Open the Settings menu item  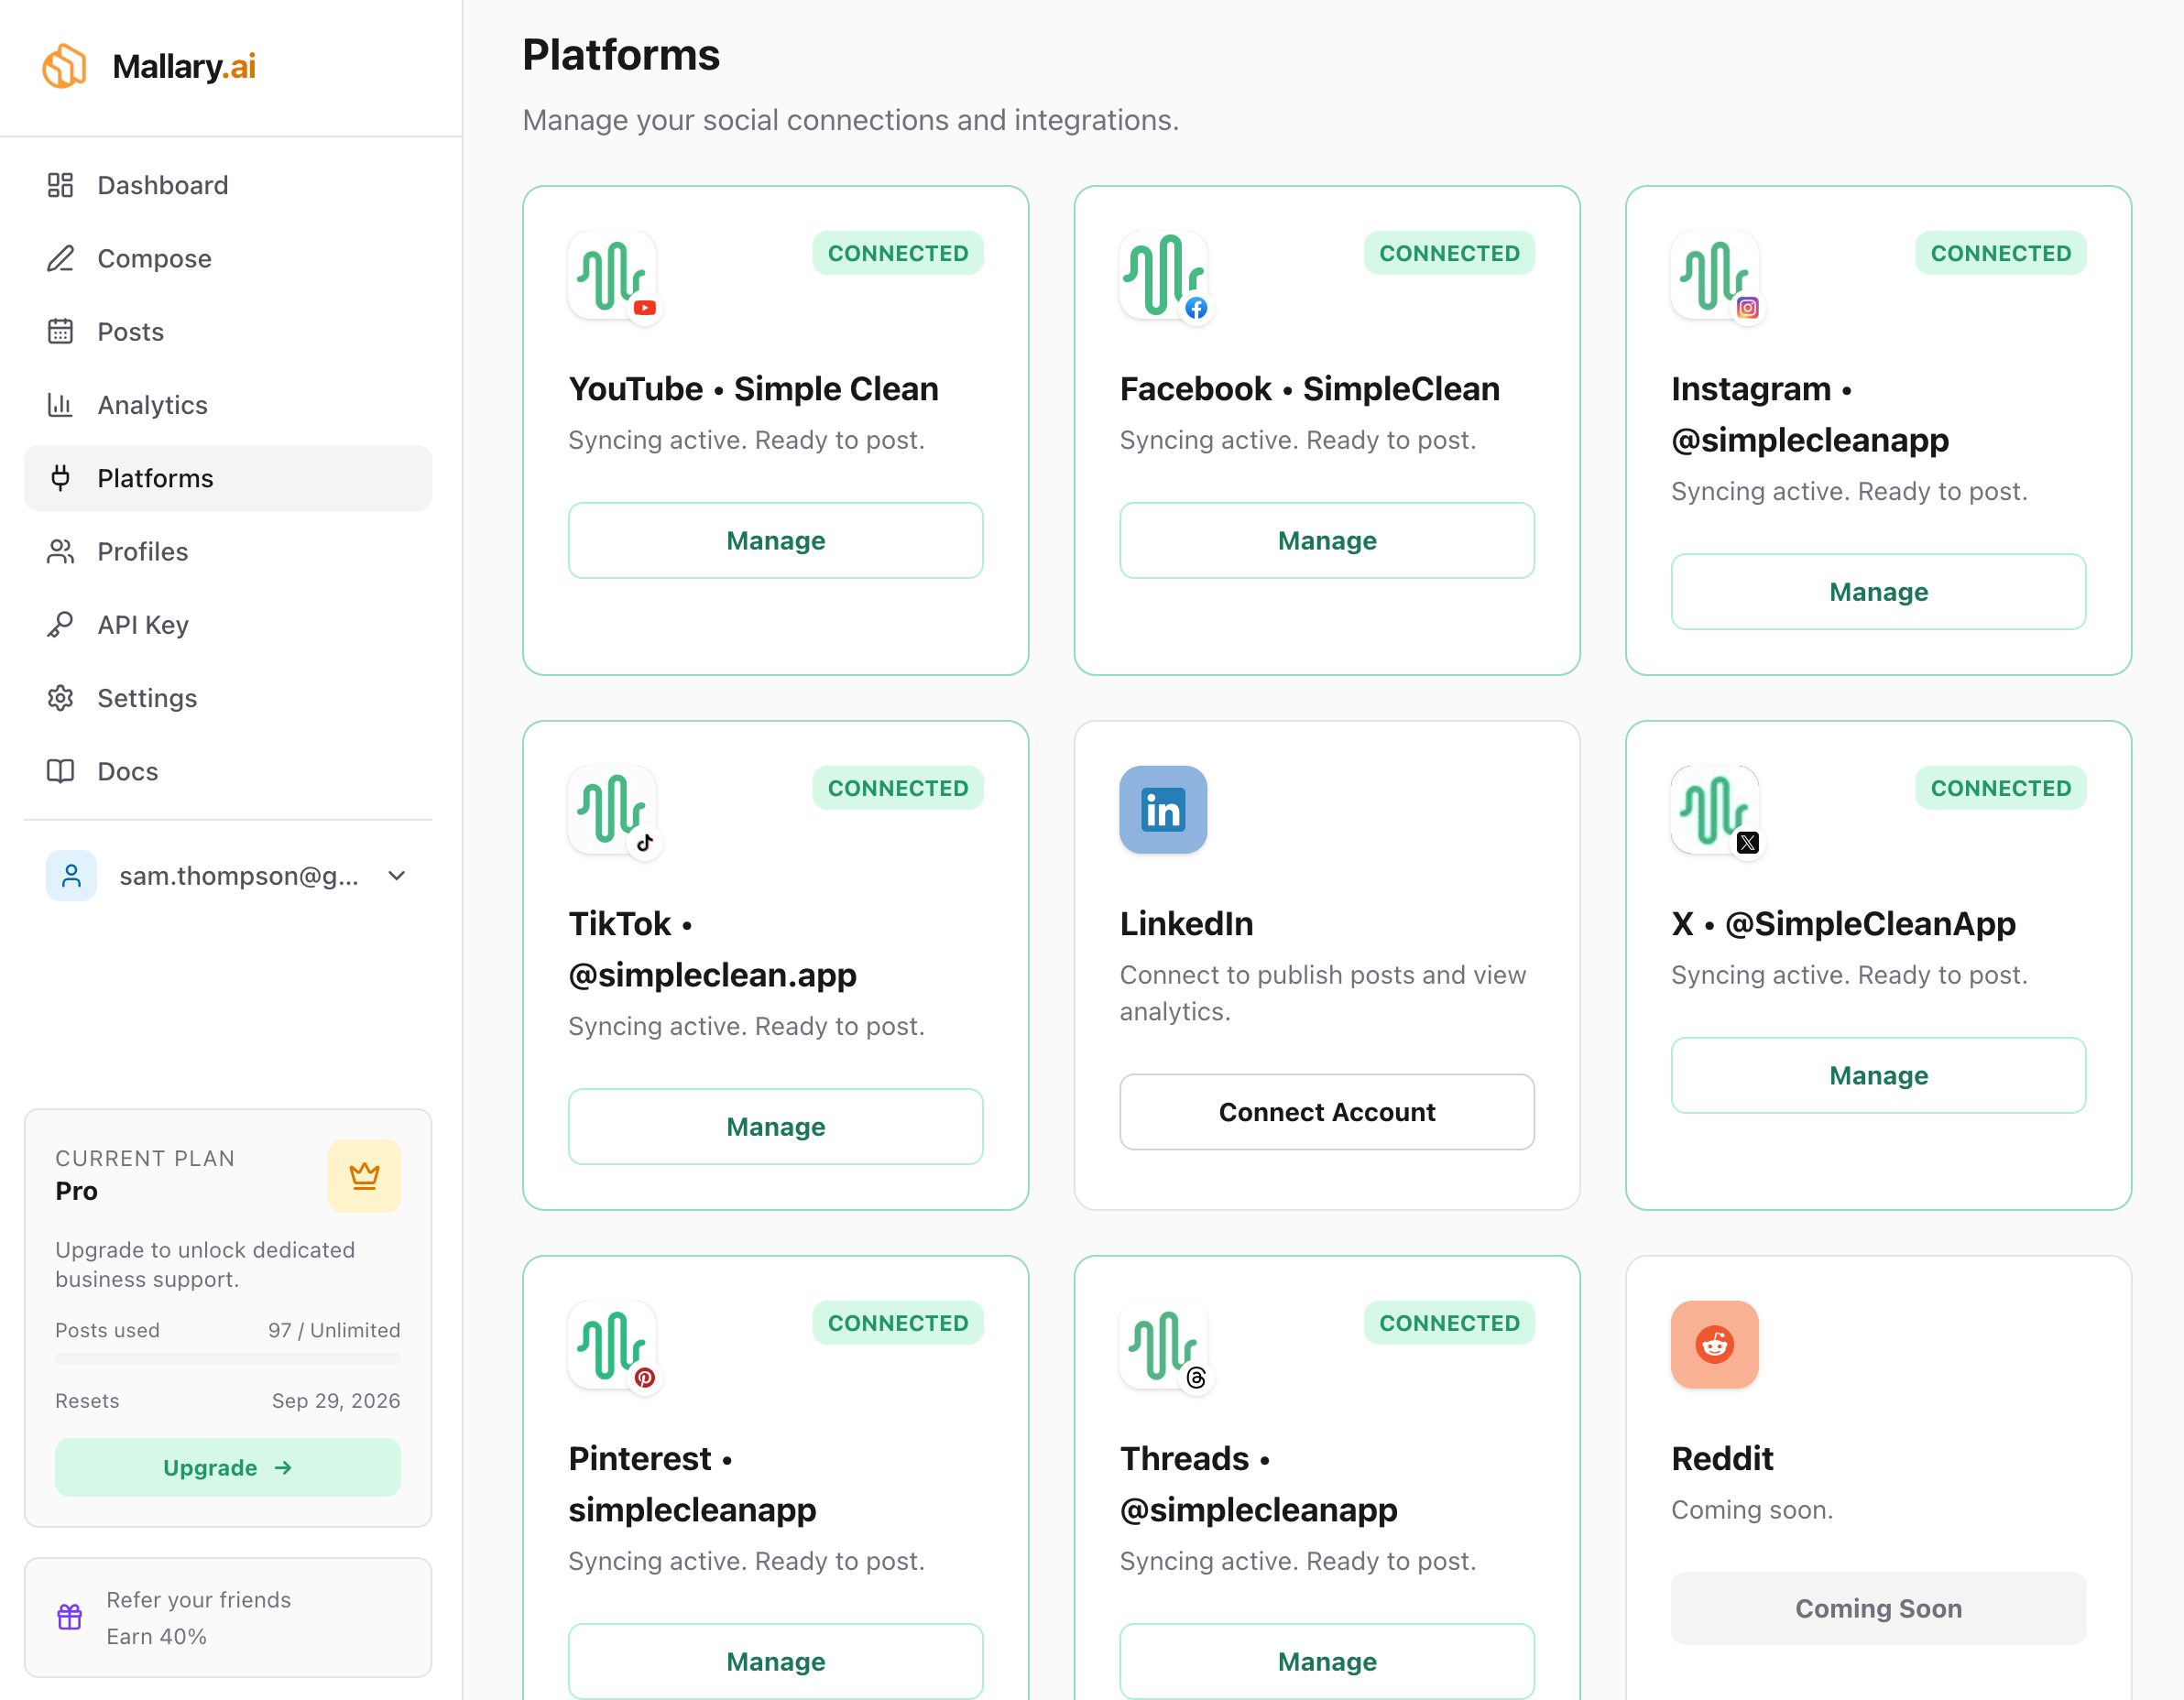click(228, 698)
